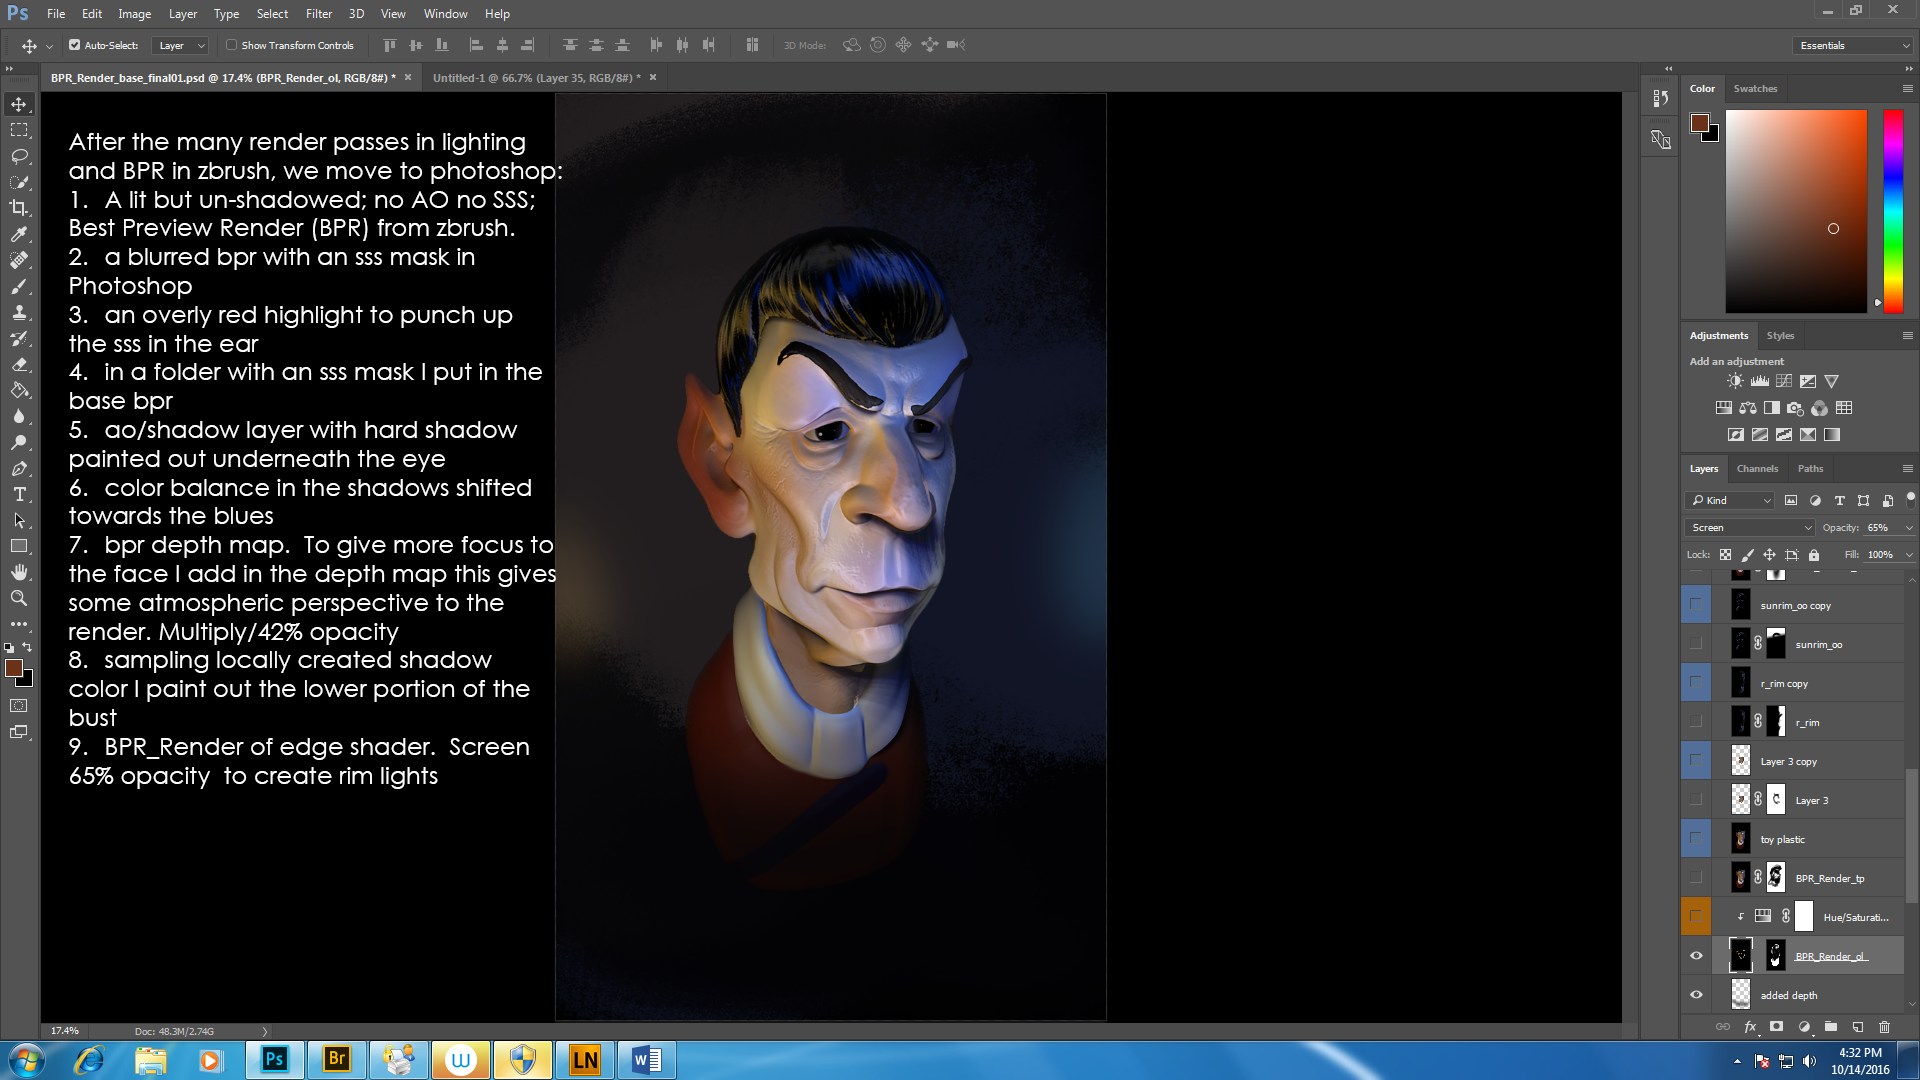Click the foreground color swatch in toolbar

click(x=14, y=669)
